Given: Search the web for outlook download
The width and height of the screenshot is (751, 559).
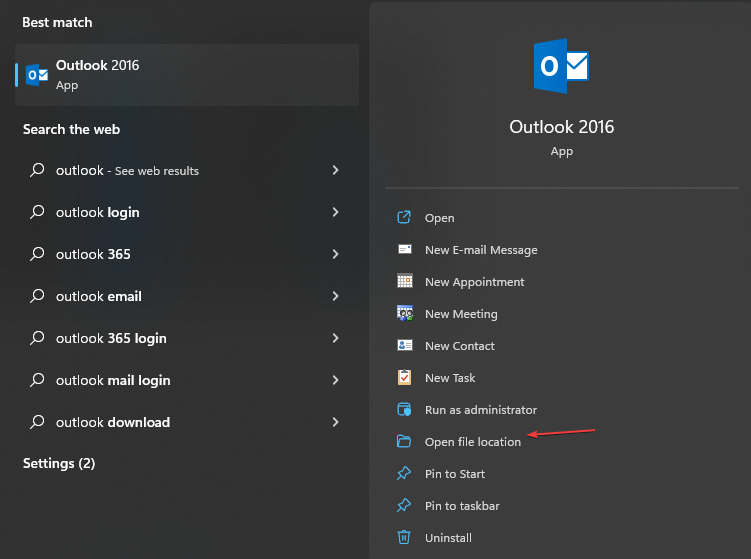Looking at the screenshot, I should tap(113, 422).
